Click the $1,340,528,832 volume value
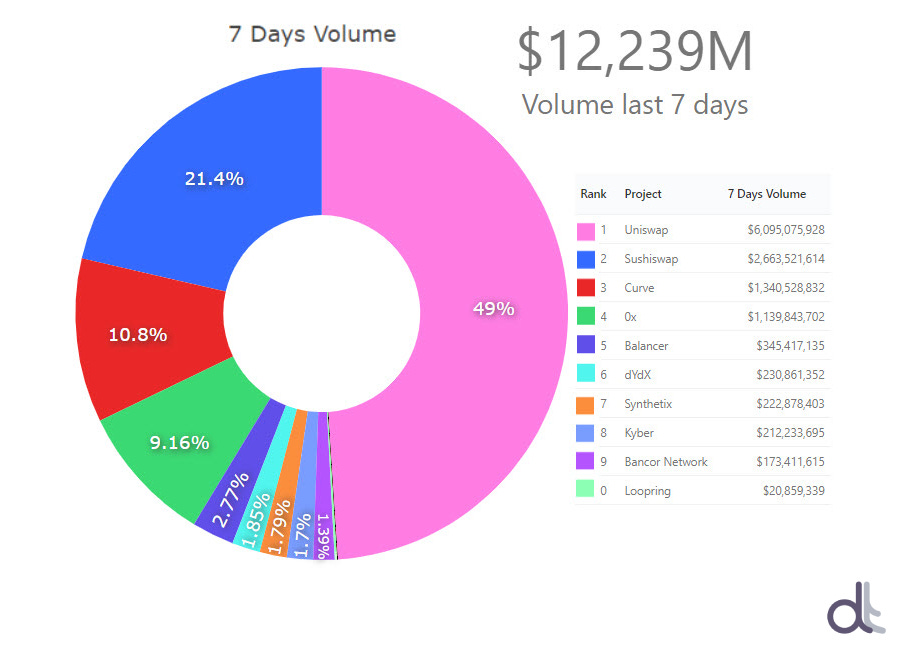The height and width of the screenshot is (650, 900). [786, 288]
